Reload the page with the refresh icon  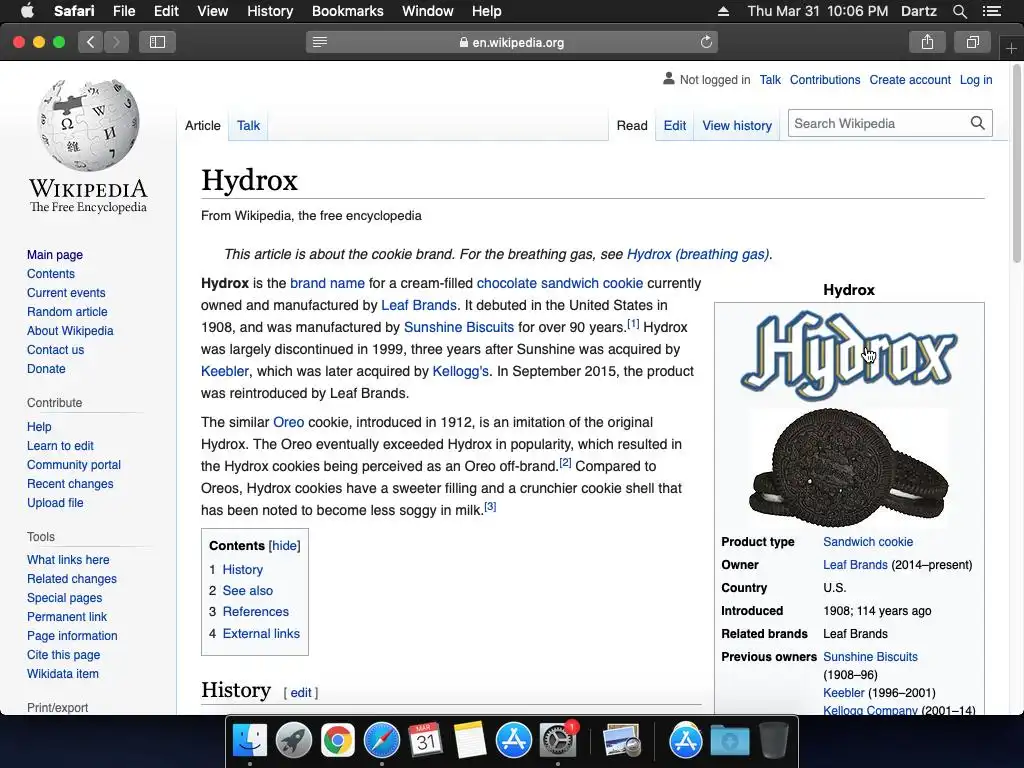tap(706, 42)
